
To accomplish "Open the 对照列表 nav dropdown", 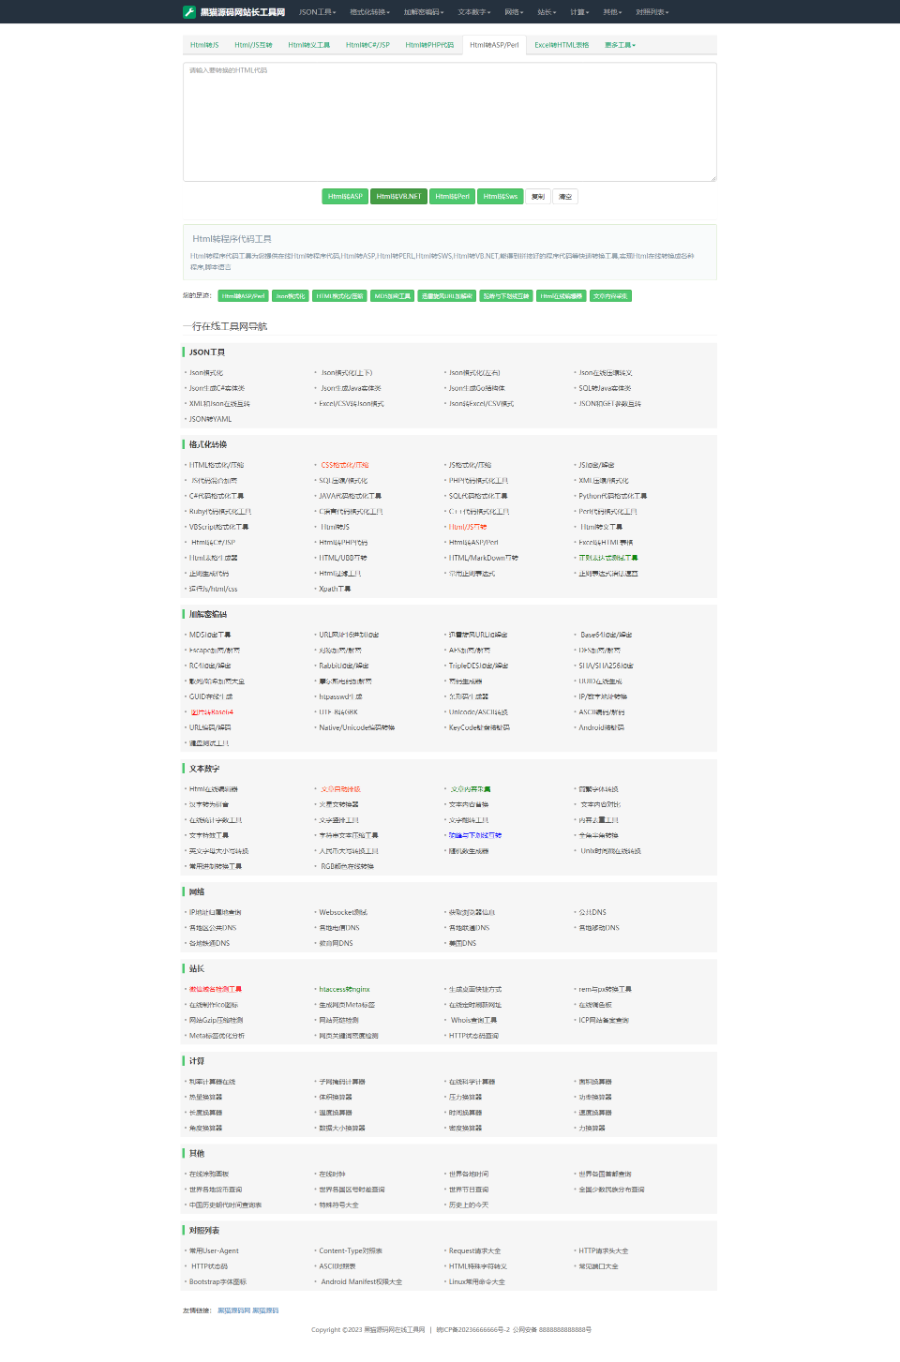I will 652,12.
